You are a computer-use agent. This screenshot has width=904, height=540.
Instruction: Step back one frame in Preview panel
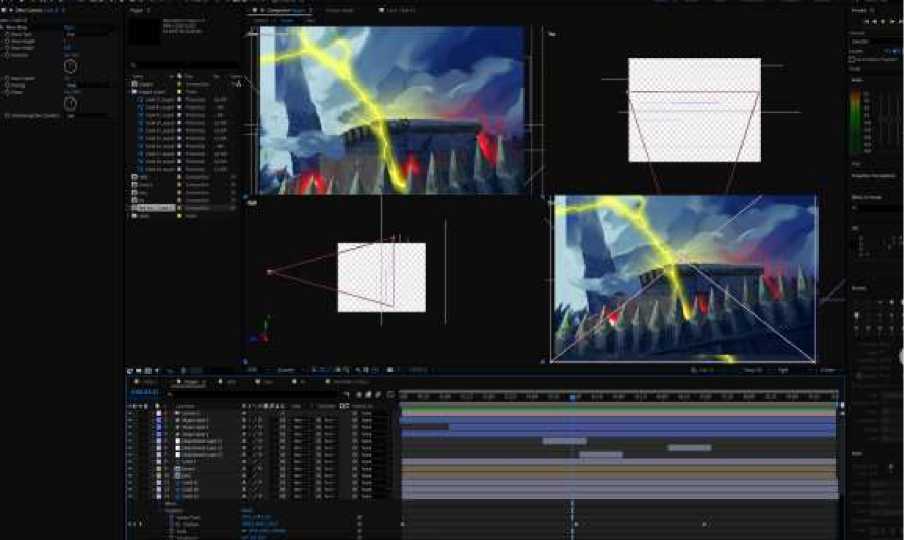(x=875, y=21)
